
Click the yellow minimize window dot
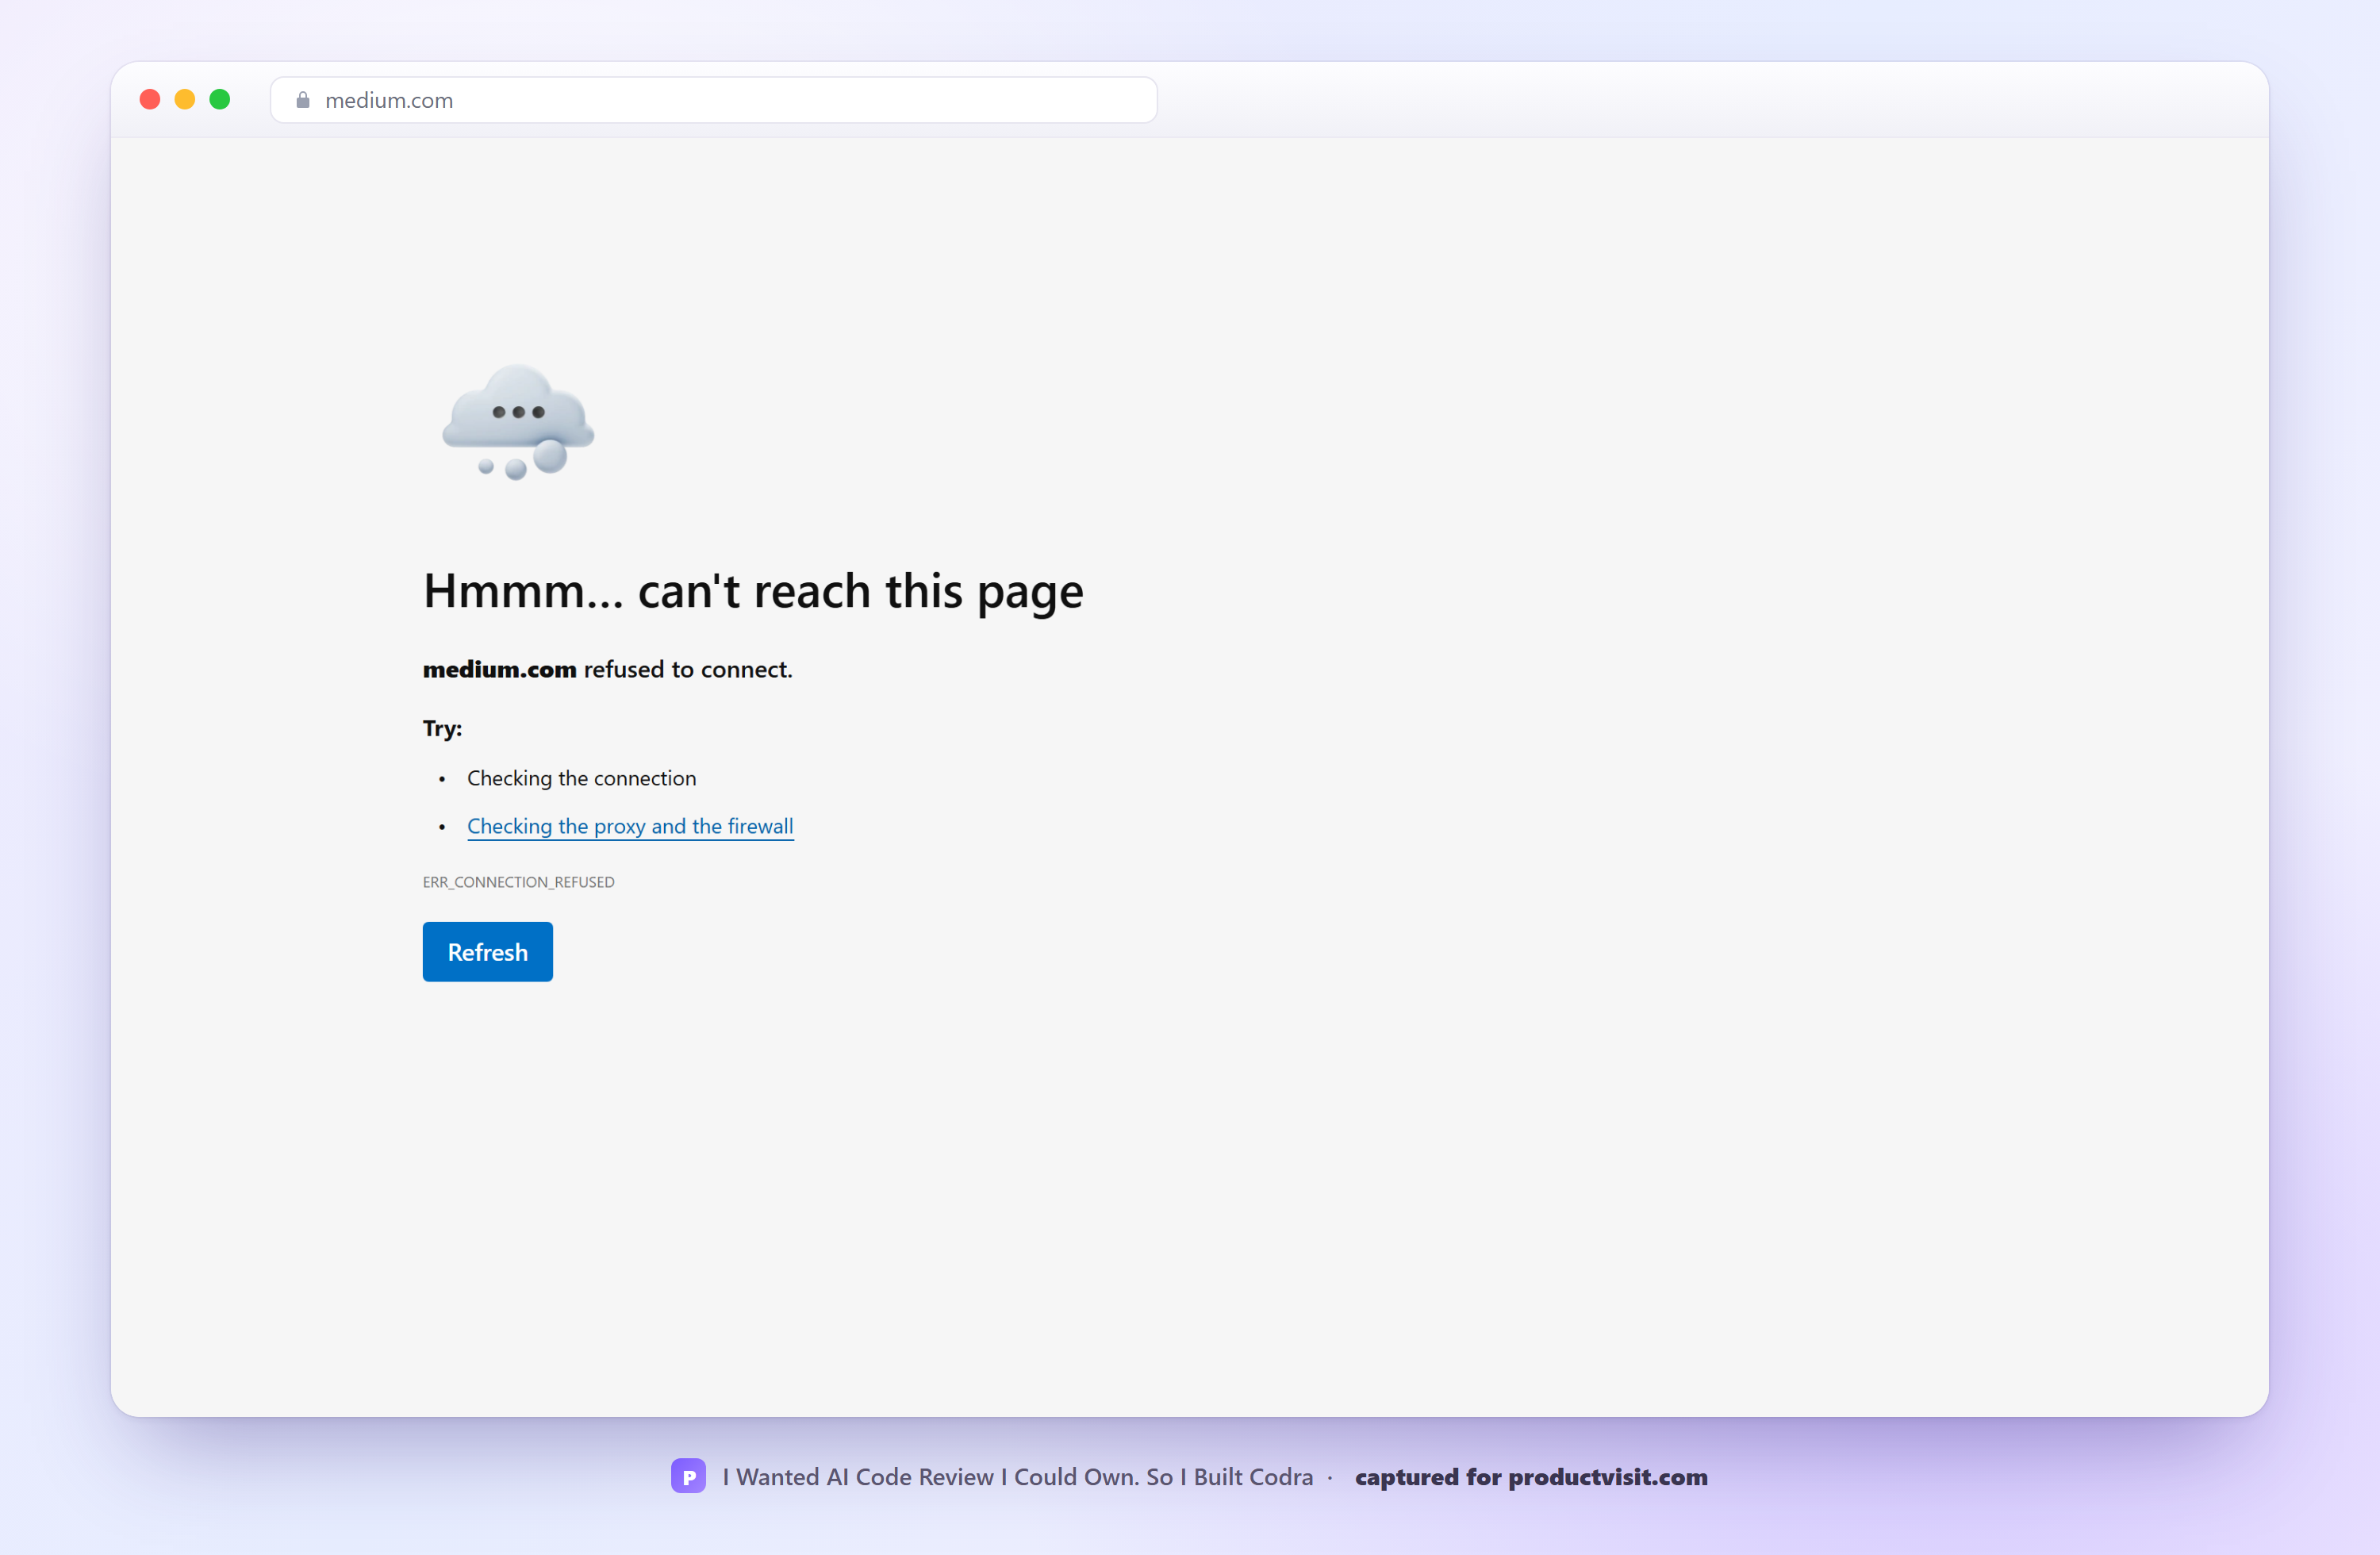point(185,99)
